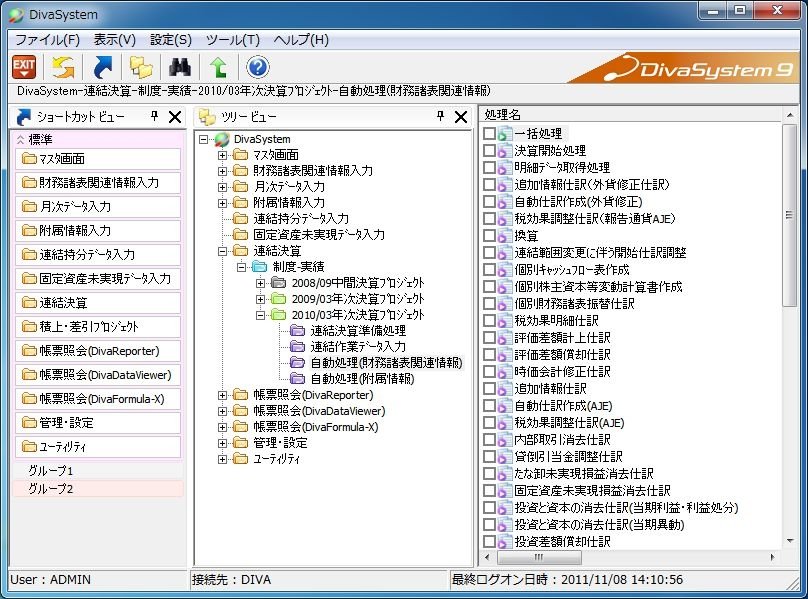Open the 帳票照会(DivaDataViewer) shortcut button
808x599 pixels.
point(98,375)
